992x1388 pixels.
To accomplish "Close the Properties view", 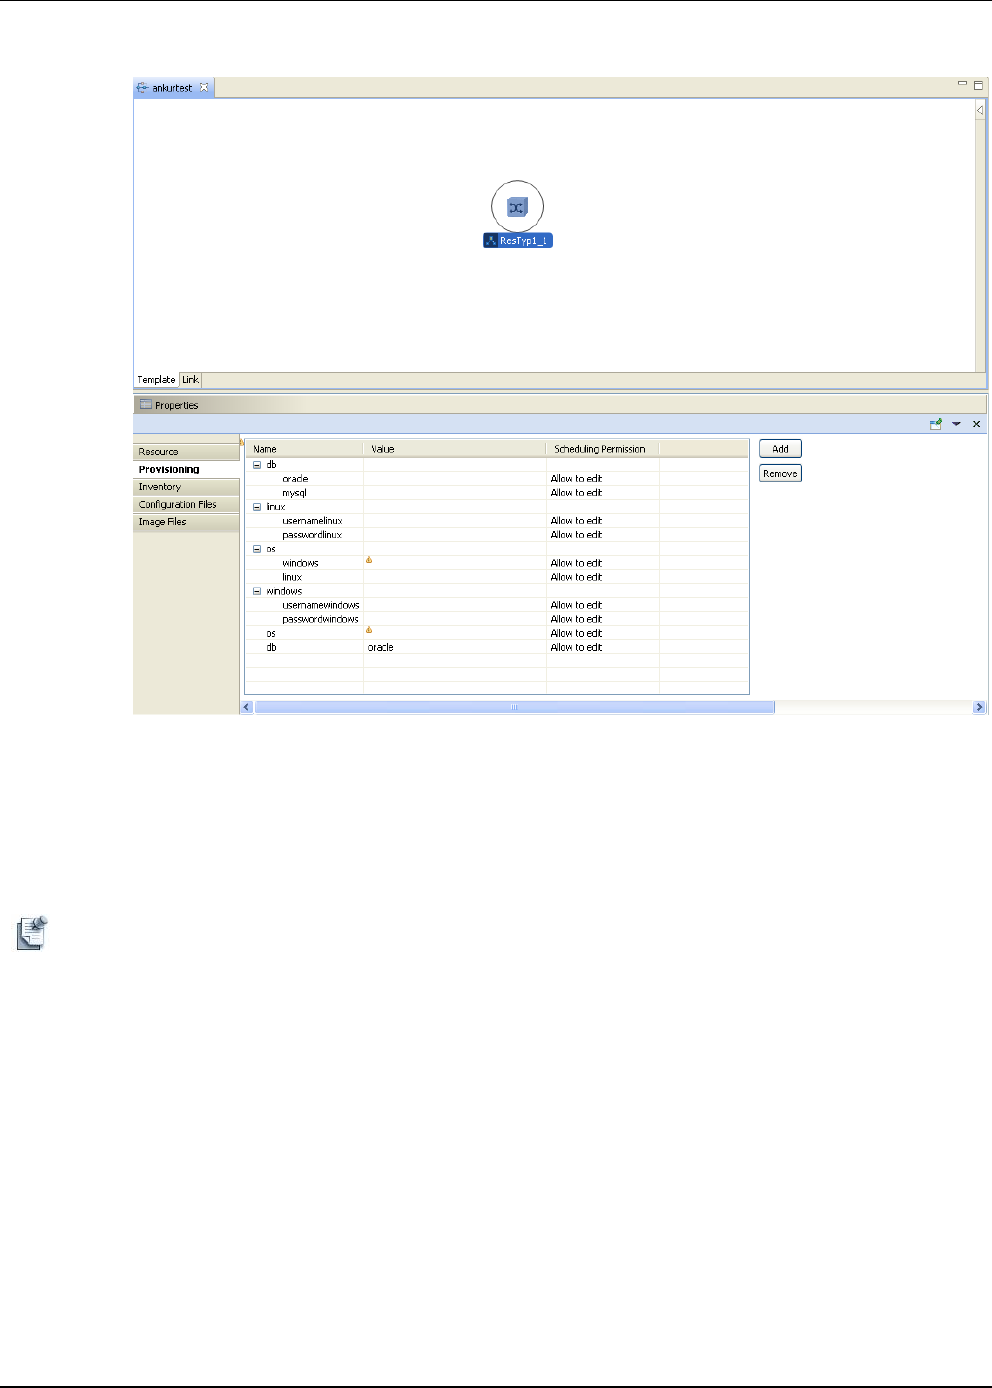I will (x=977, y=424).
